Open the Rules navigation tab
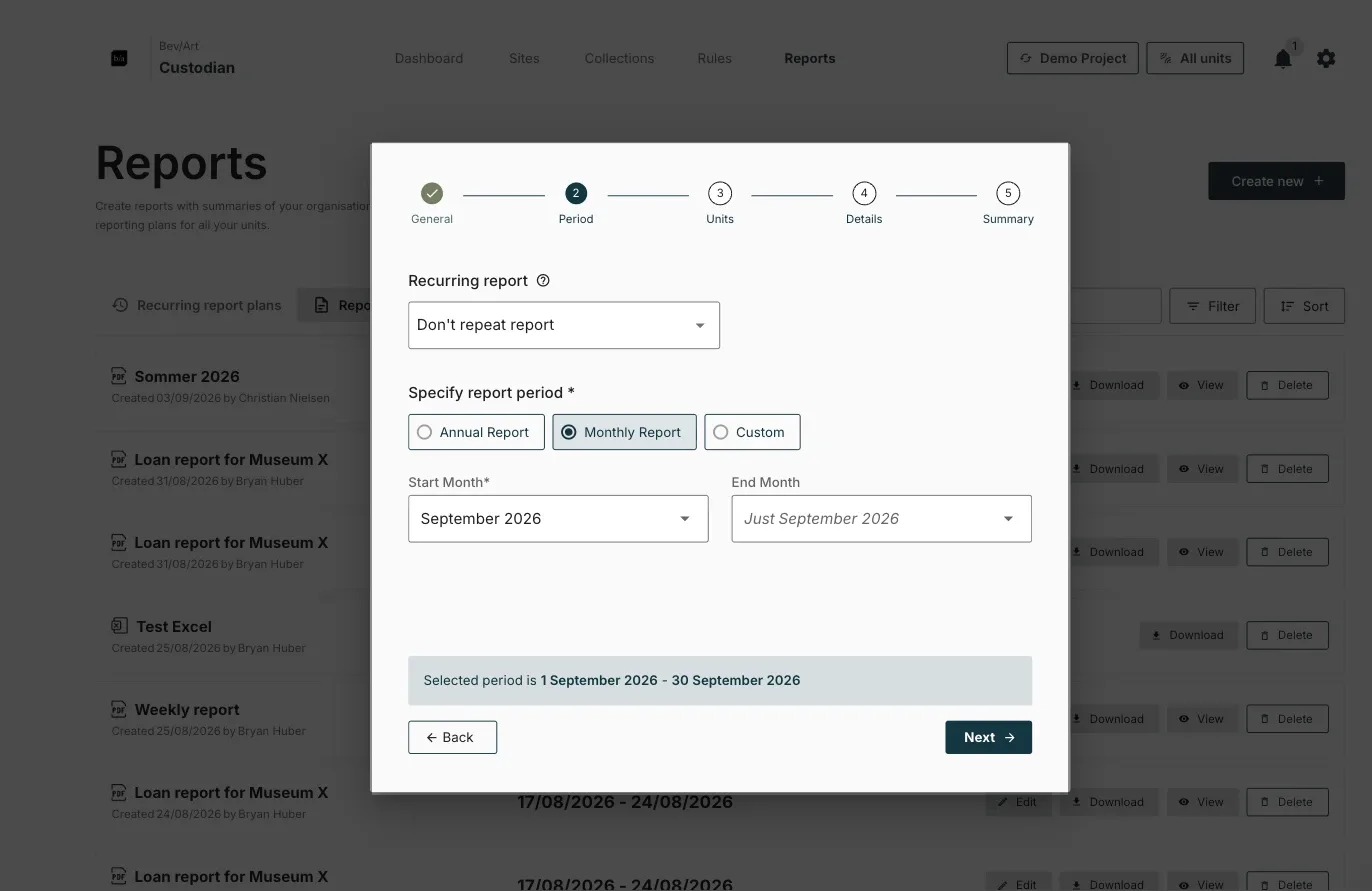 (x=714, y=58)
